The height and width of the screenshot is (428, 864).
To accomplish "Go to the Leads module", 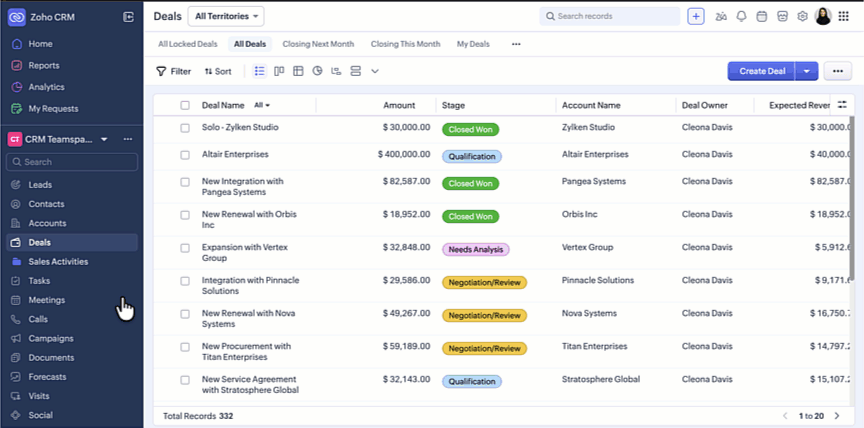I will pos(40,185).
